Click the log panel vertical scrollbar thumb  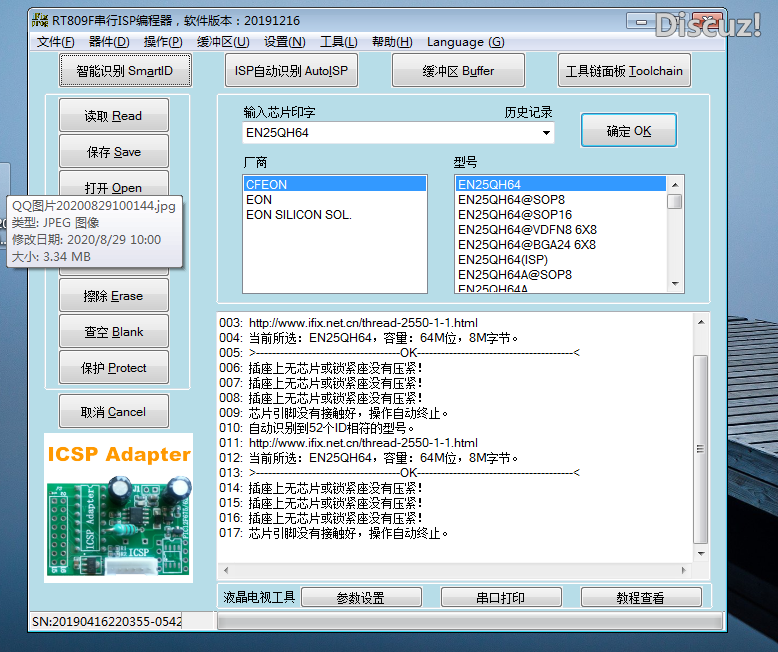701,449
